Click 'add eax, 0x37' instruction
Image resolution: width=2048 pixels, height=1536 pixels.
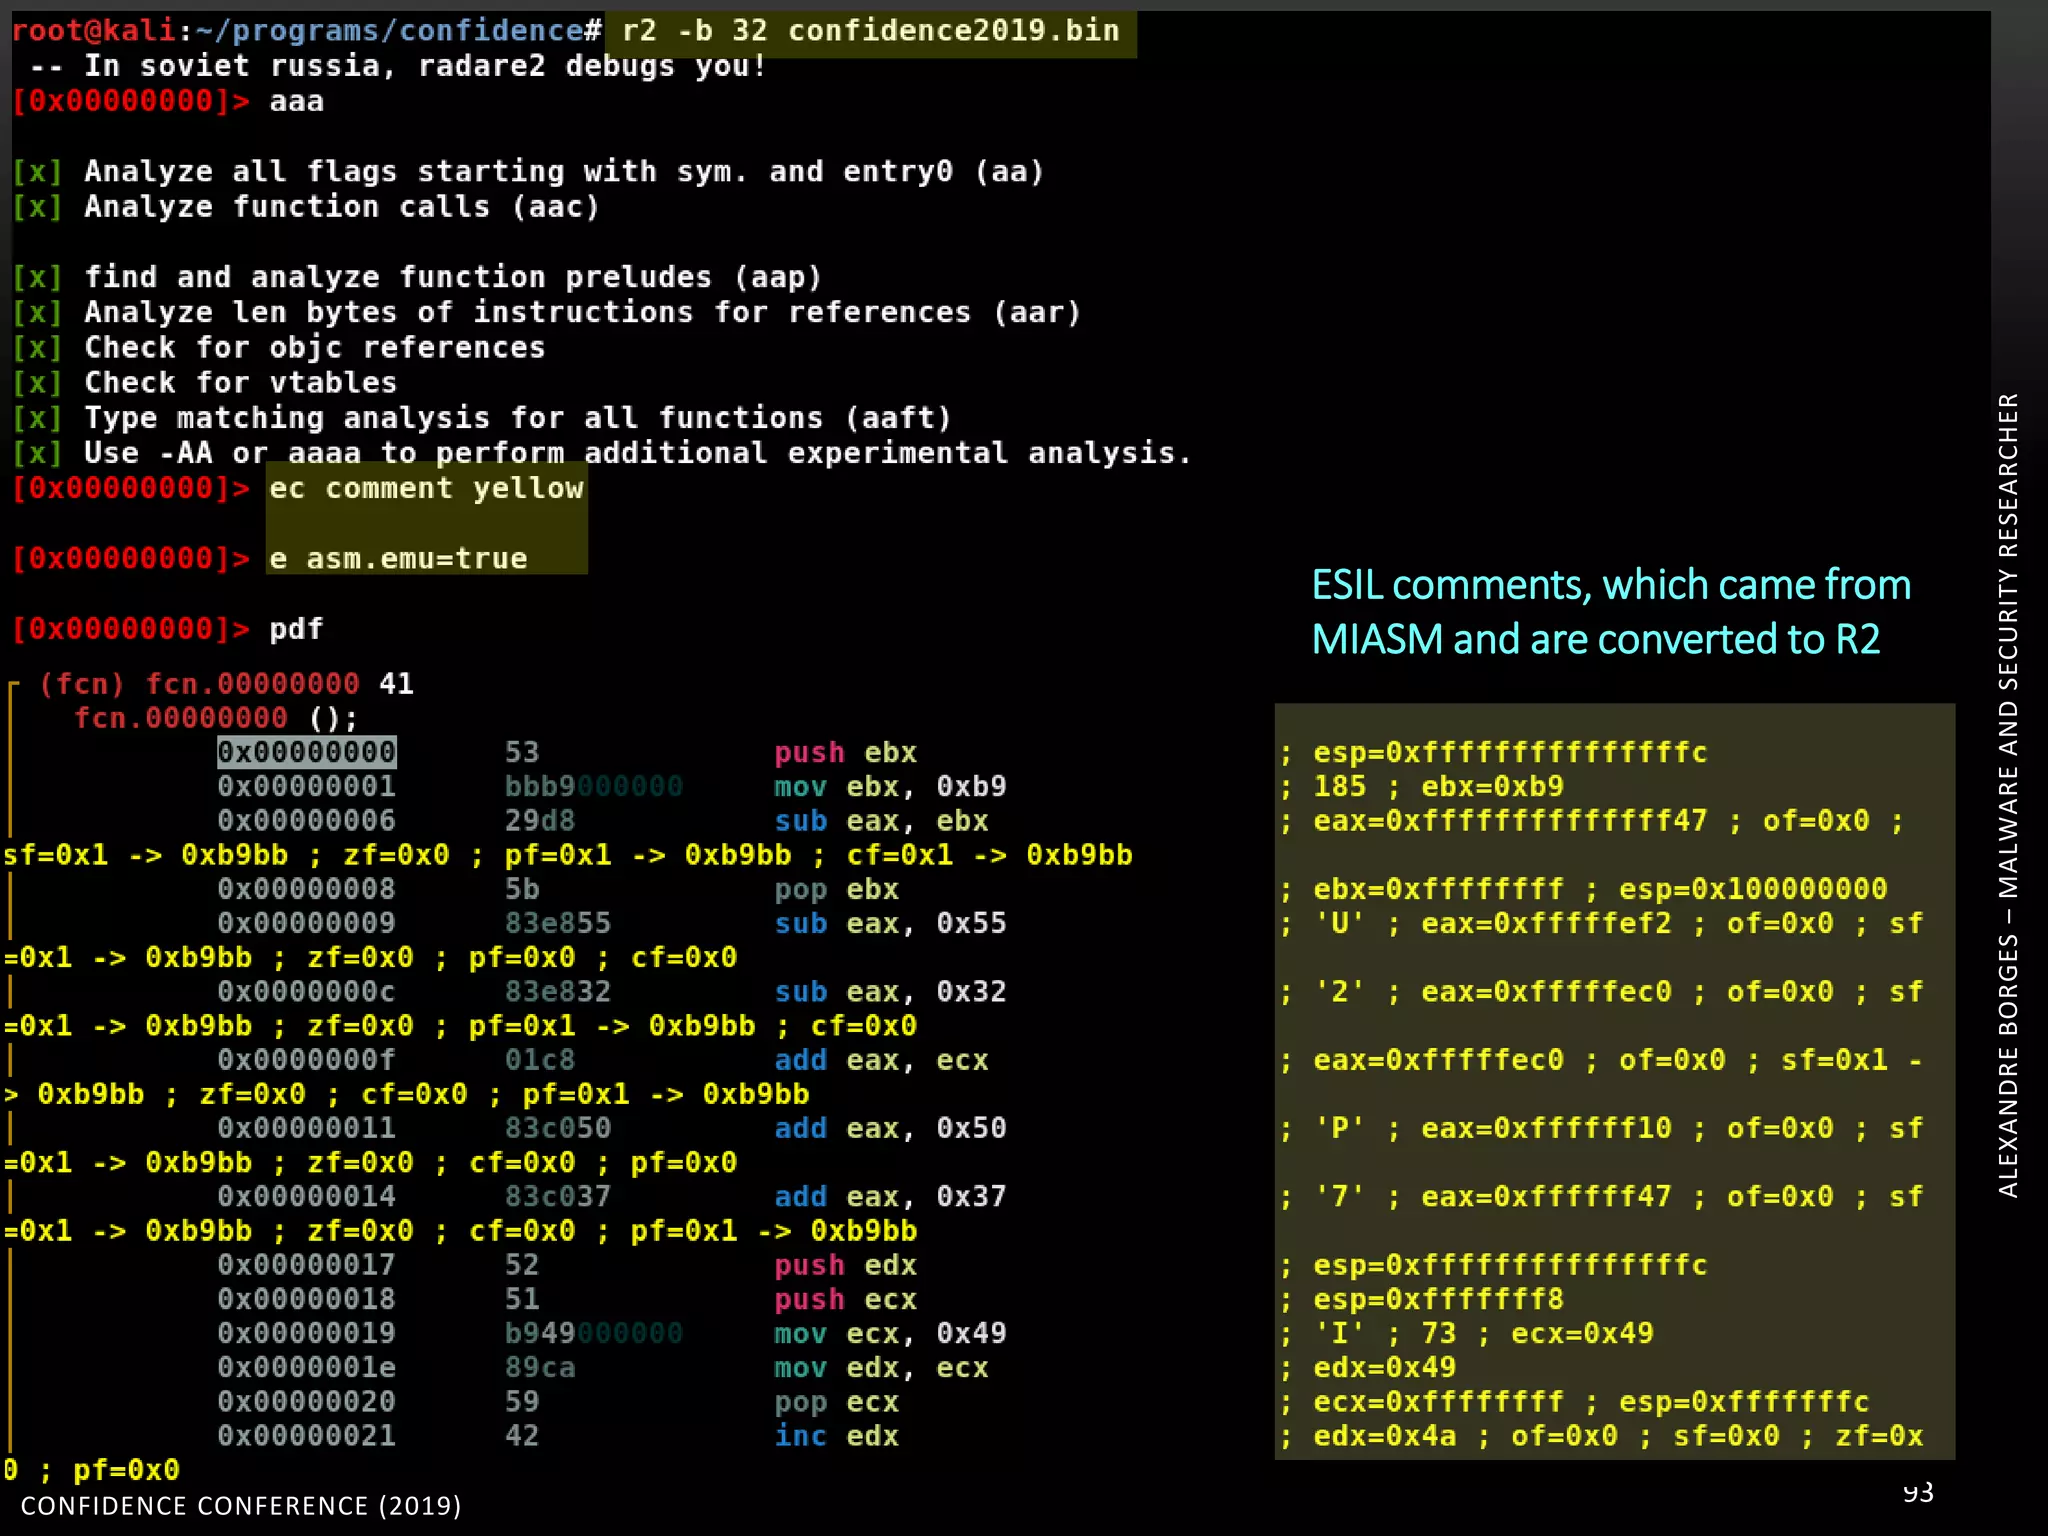(x=890, y=1196)
